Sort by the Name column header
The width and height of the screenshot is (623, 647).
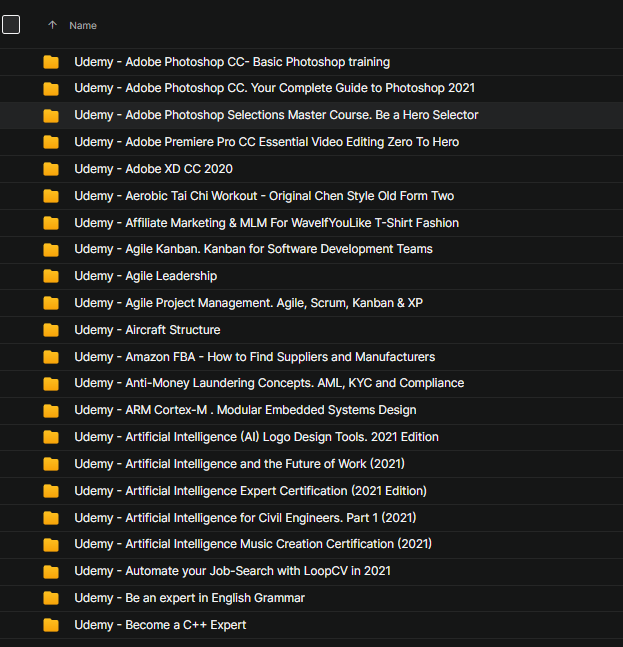pyautogui.click(x=83, y=26)
